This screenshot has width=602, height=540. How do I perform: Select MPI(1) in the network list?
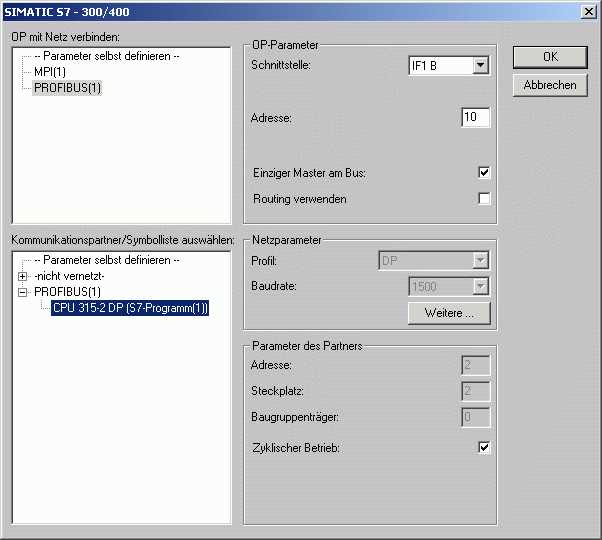(50, 72)
